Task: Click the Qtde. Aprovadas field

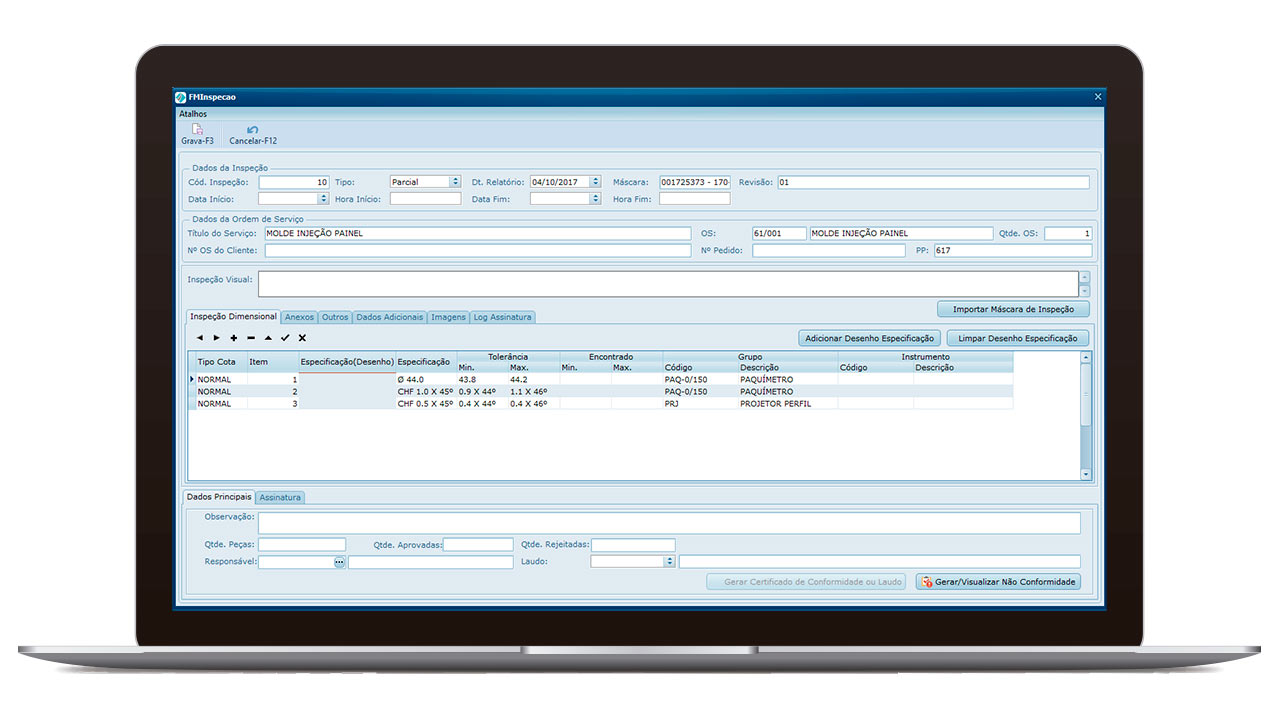Action: pyautogui.click(x=478, y=545)
